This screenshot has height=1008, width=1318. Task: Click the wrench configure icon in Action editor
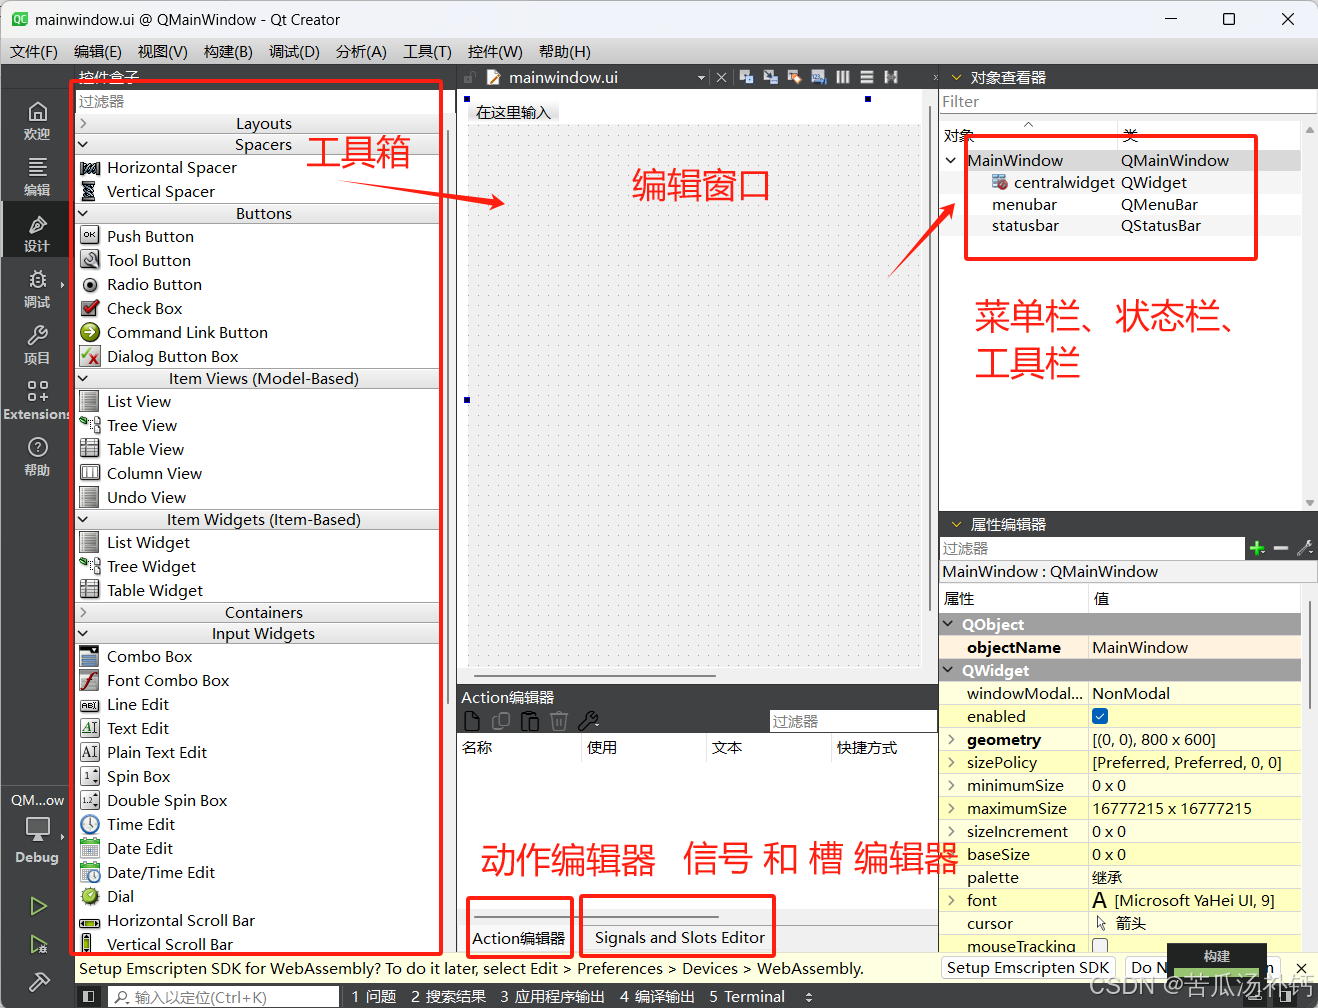click(x=588, y=721)
